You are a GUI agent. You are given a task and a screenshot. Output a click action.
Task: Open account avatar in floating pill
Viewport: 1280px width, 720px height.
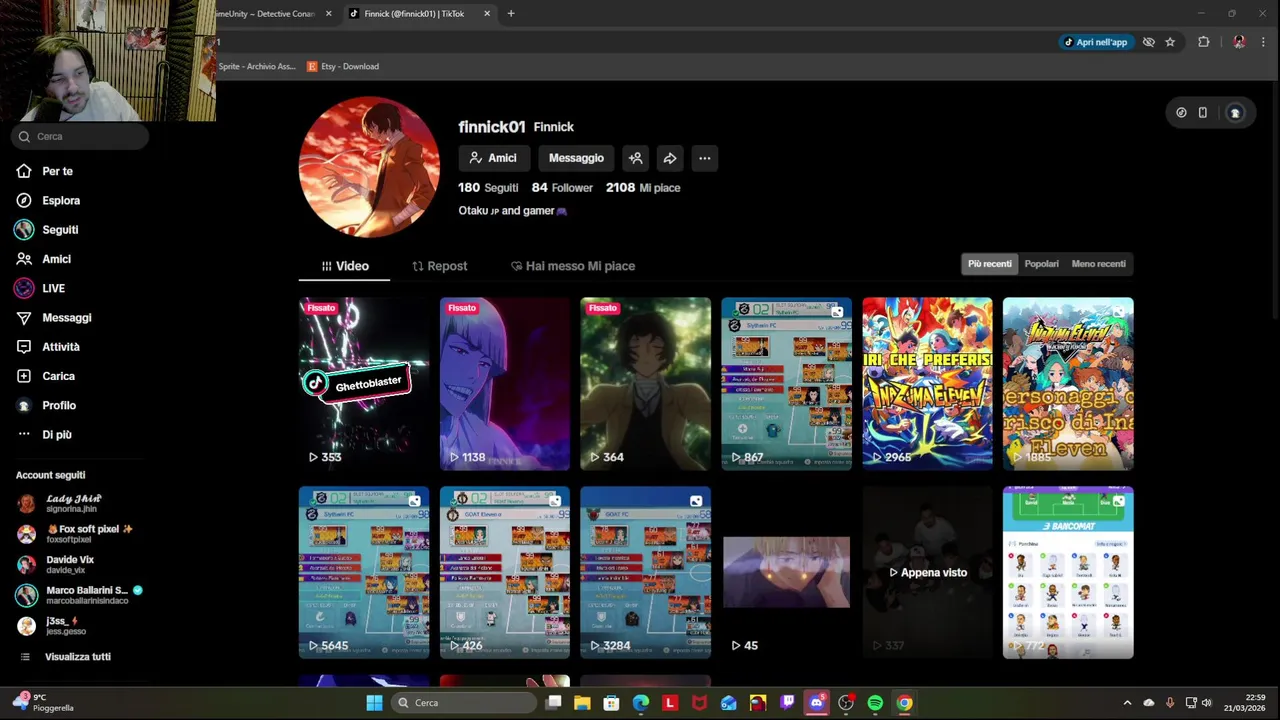coord(1235,113)
